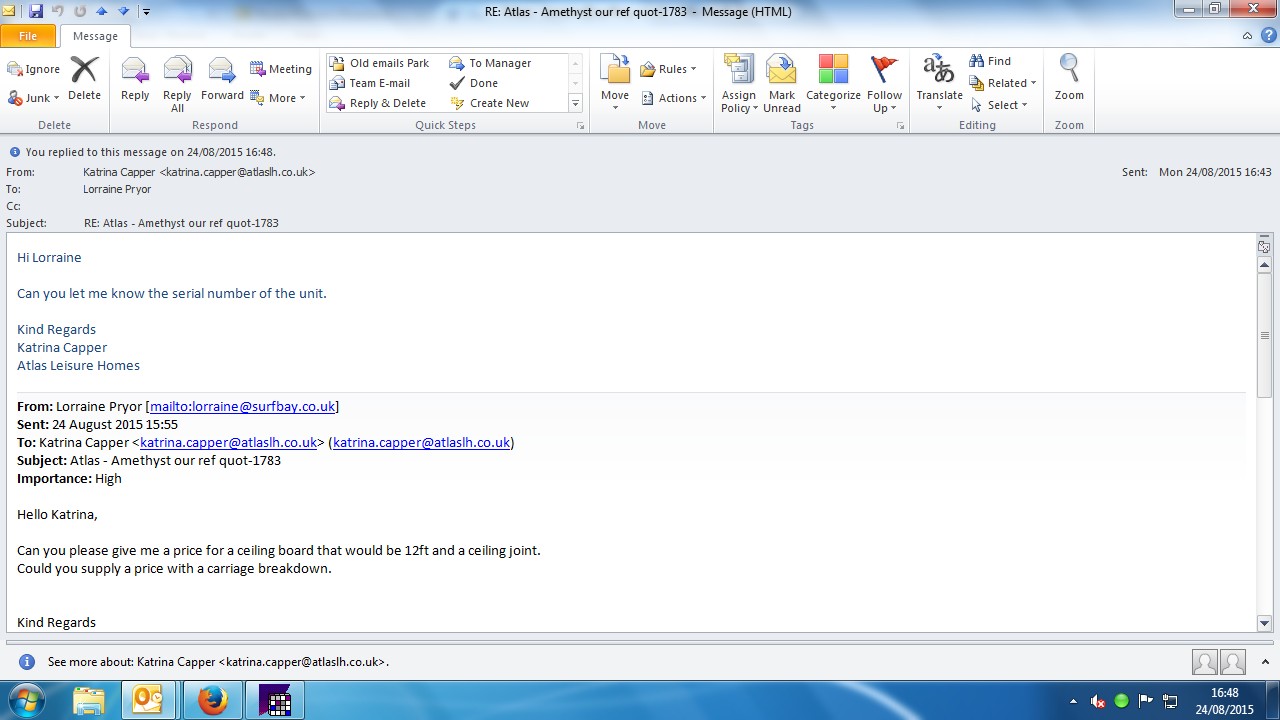Switch to Outlook on the taskbar
Screen dimensions: 1280x720
pos(148,700)
